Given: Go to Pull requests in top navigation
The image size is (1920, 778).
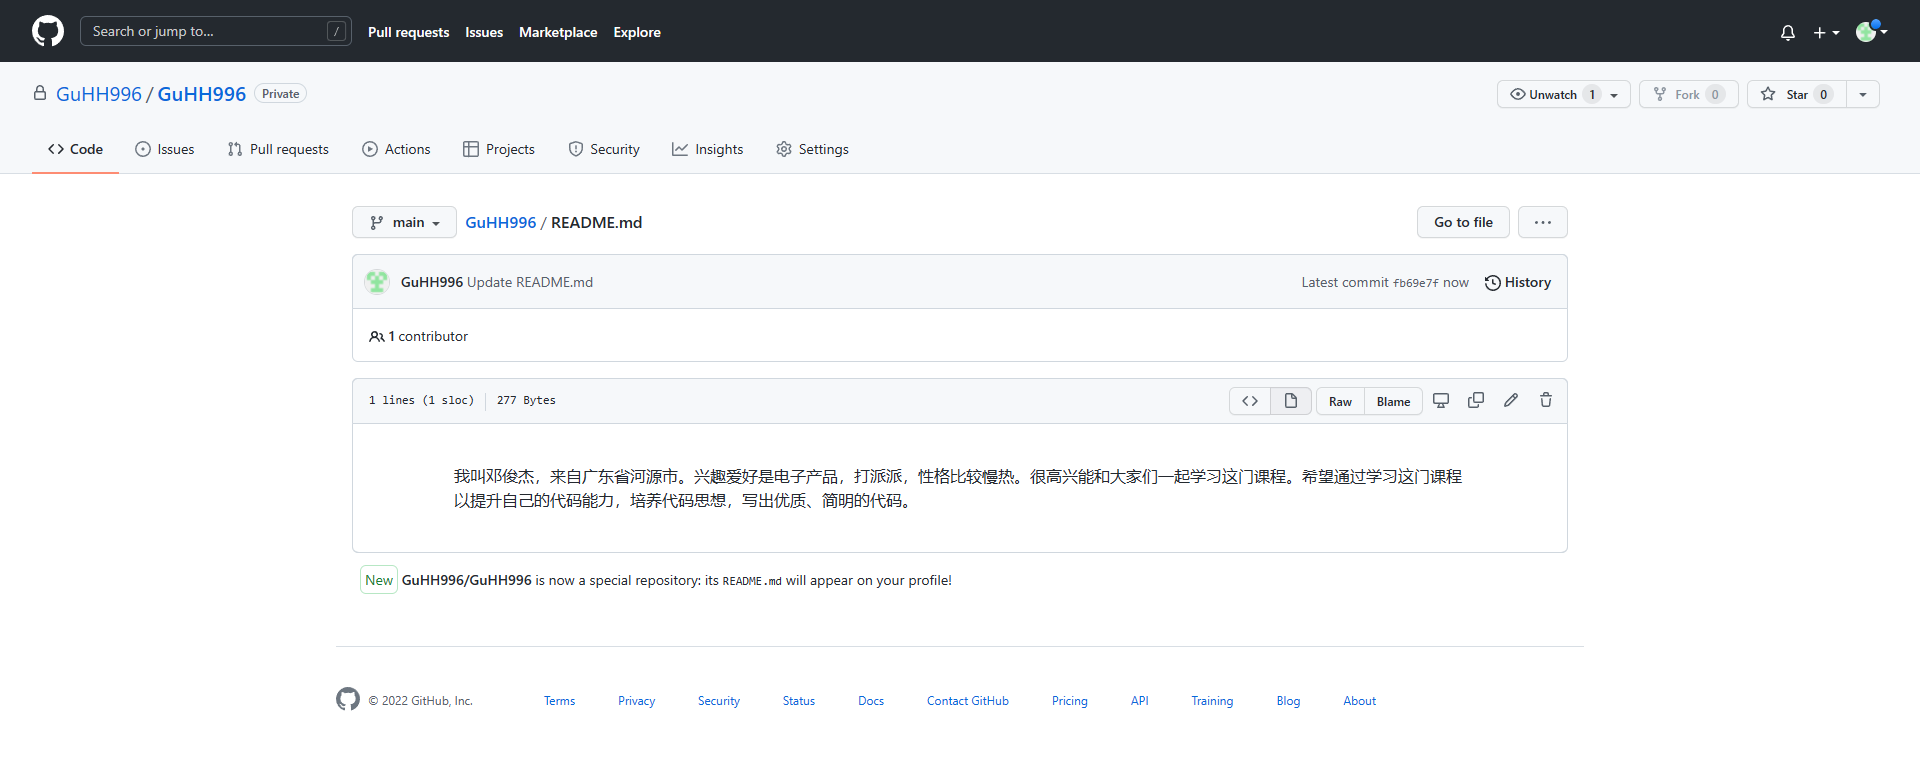Looking at the screenshot, I should [x=408, y=32].
